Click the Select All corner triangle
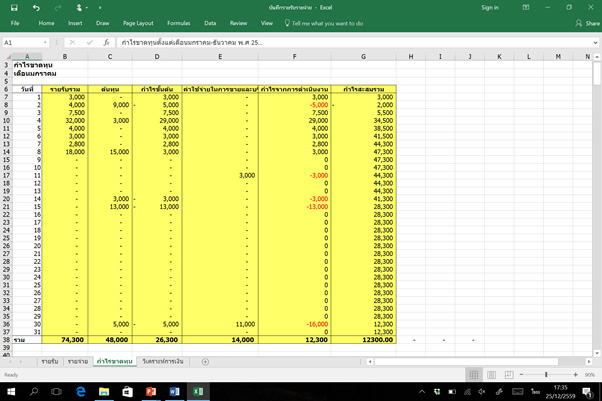The height and width of the screenshot is (401, 602). click(x=7, y=56)
